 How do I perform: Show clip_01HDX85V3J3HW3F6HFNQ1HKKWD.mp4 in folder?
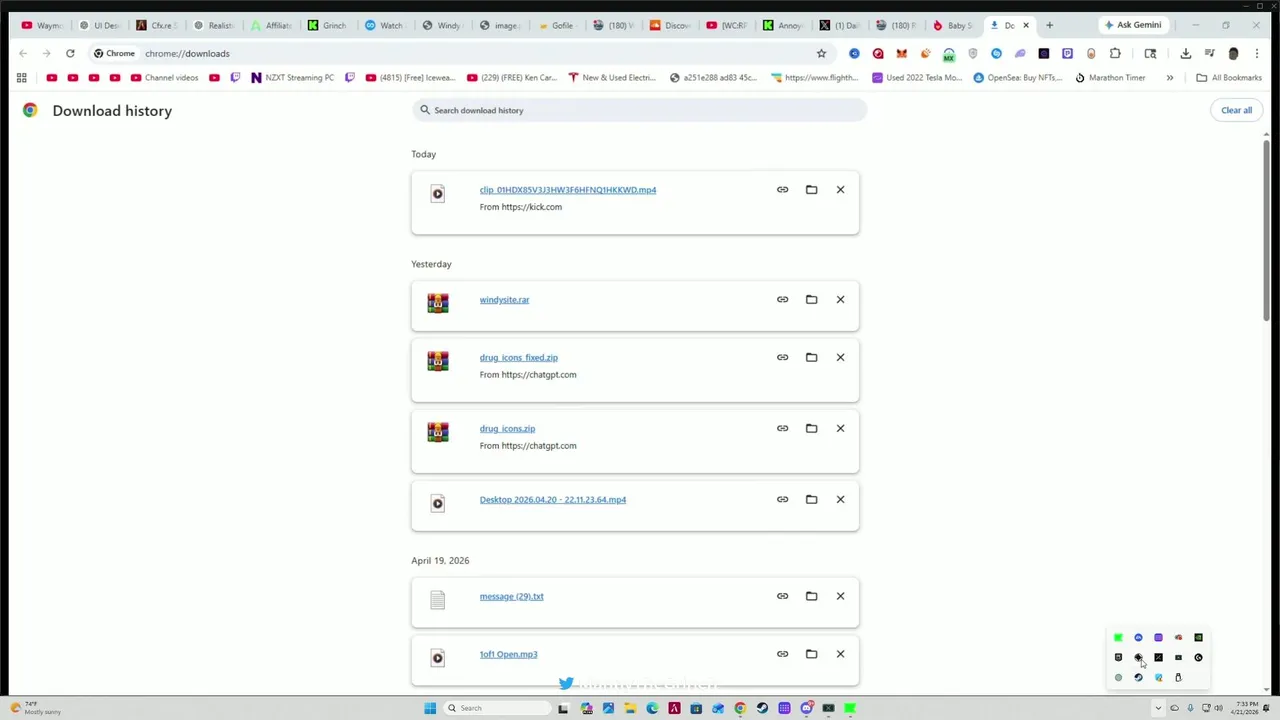click(811, 190)
